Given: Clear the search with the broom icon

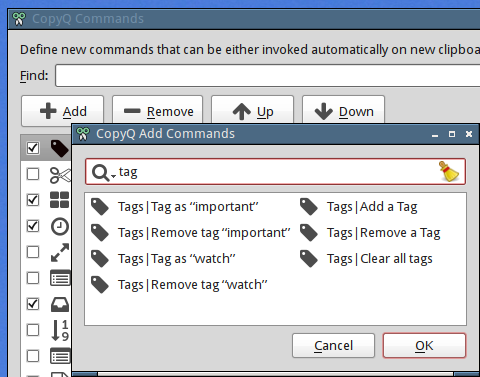Looking at the screenshot, I should point(449,171).
